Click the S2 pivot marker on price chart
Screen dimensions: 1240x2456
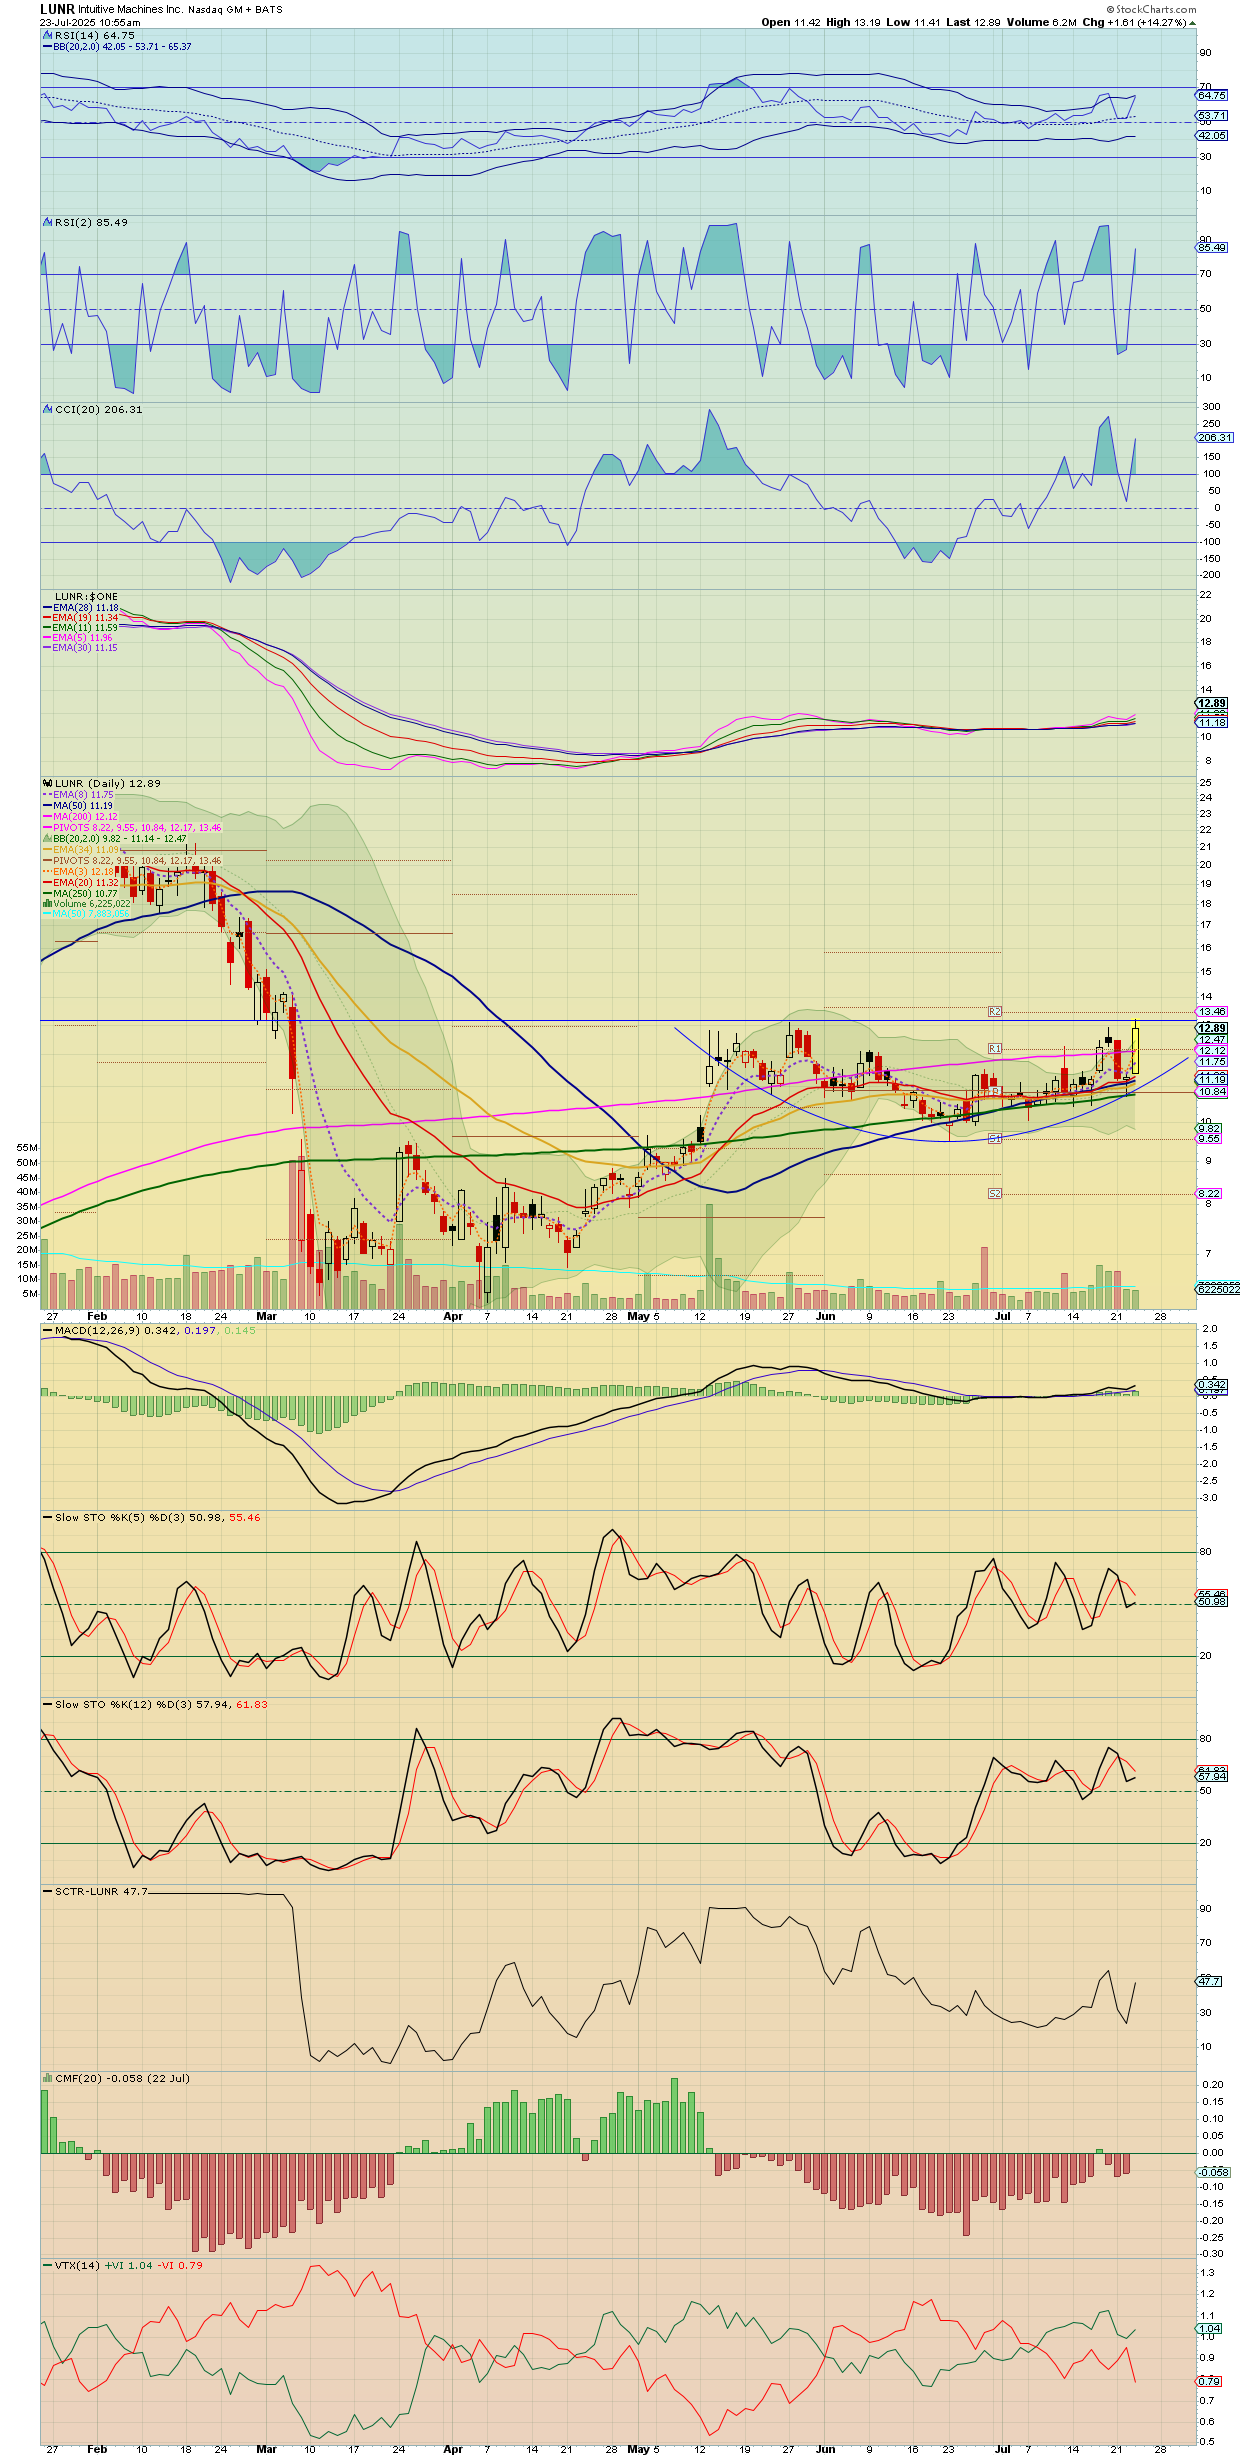(x=994, y=1193)
